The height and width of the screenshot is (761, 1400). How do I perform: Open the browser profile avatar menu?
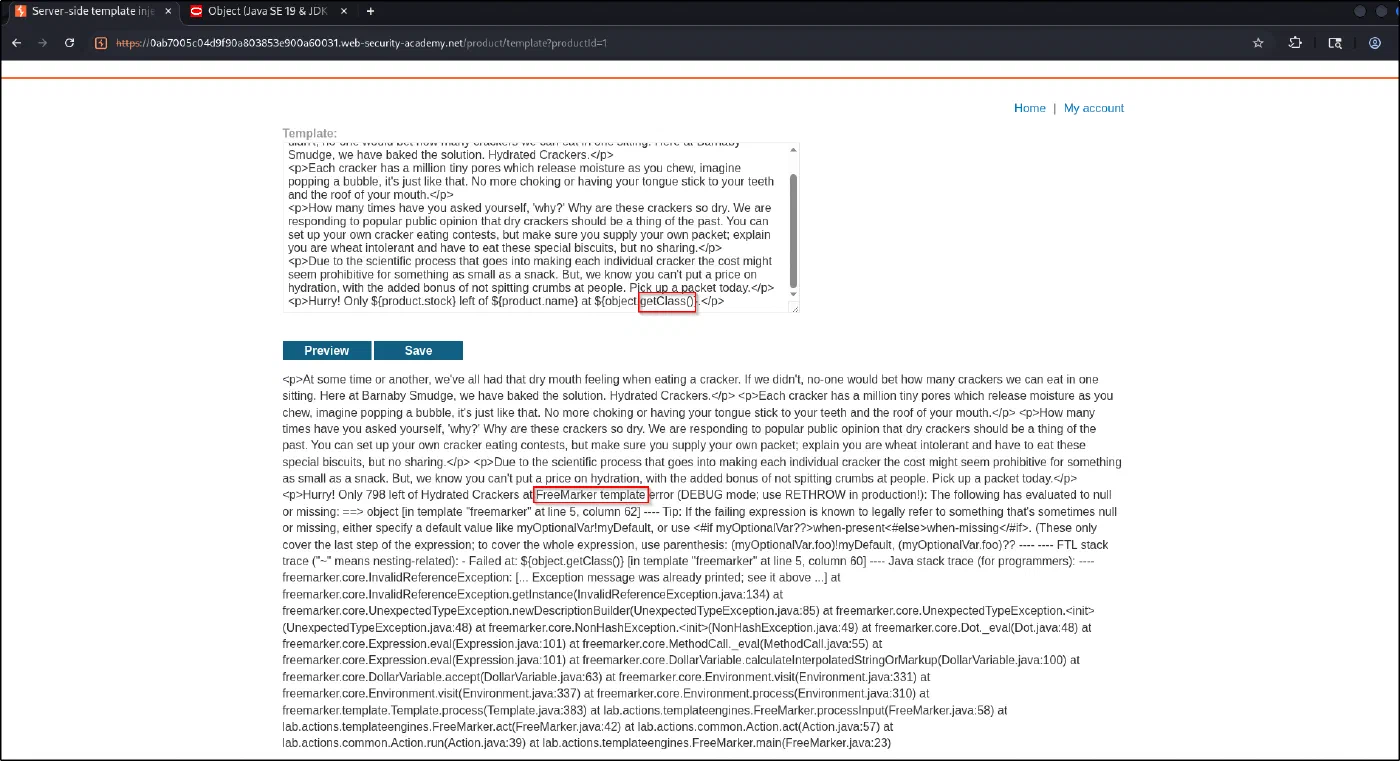tap(1376, 43)
